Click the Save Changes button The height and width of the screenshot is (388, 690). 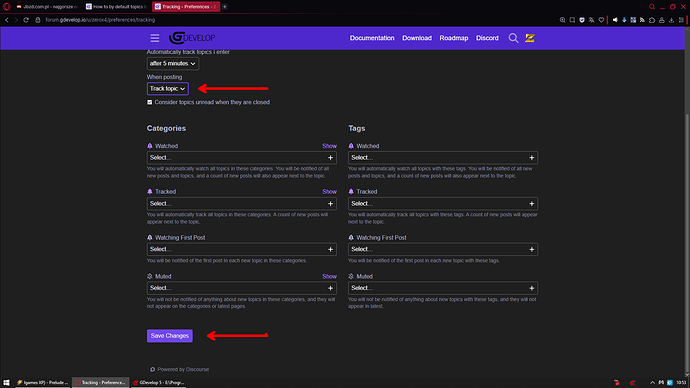coord(169,336)
